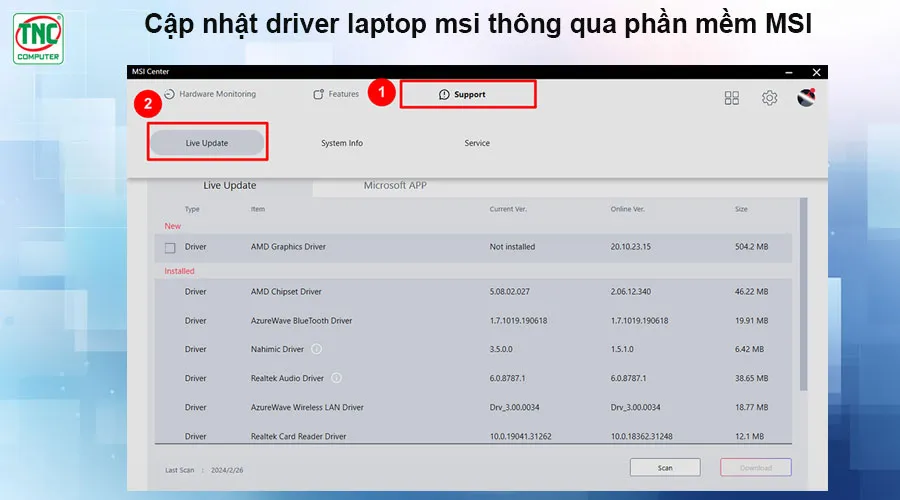Close the MSI Center window
Image resolution: width=900 pixels, height=500 pixels.
[x=816, y=72]
